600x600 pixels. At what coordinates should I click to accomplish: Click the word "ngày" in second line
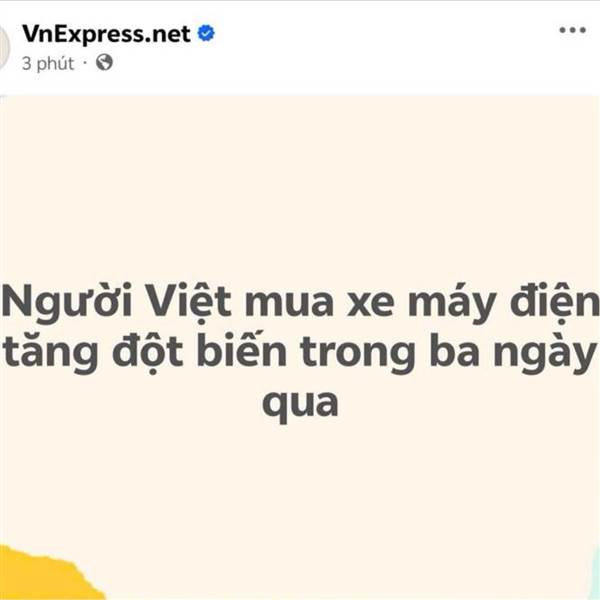click(x=545, y=354)
